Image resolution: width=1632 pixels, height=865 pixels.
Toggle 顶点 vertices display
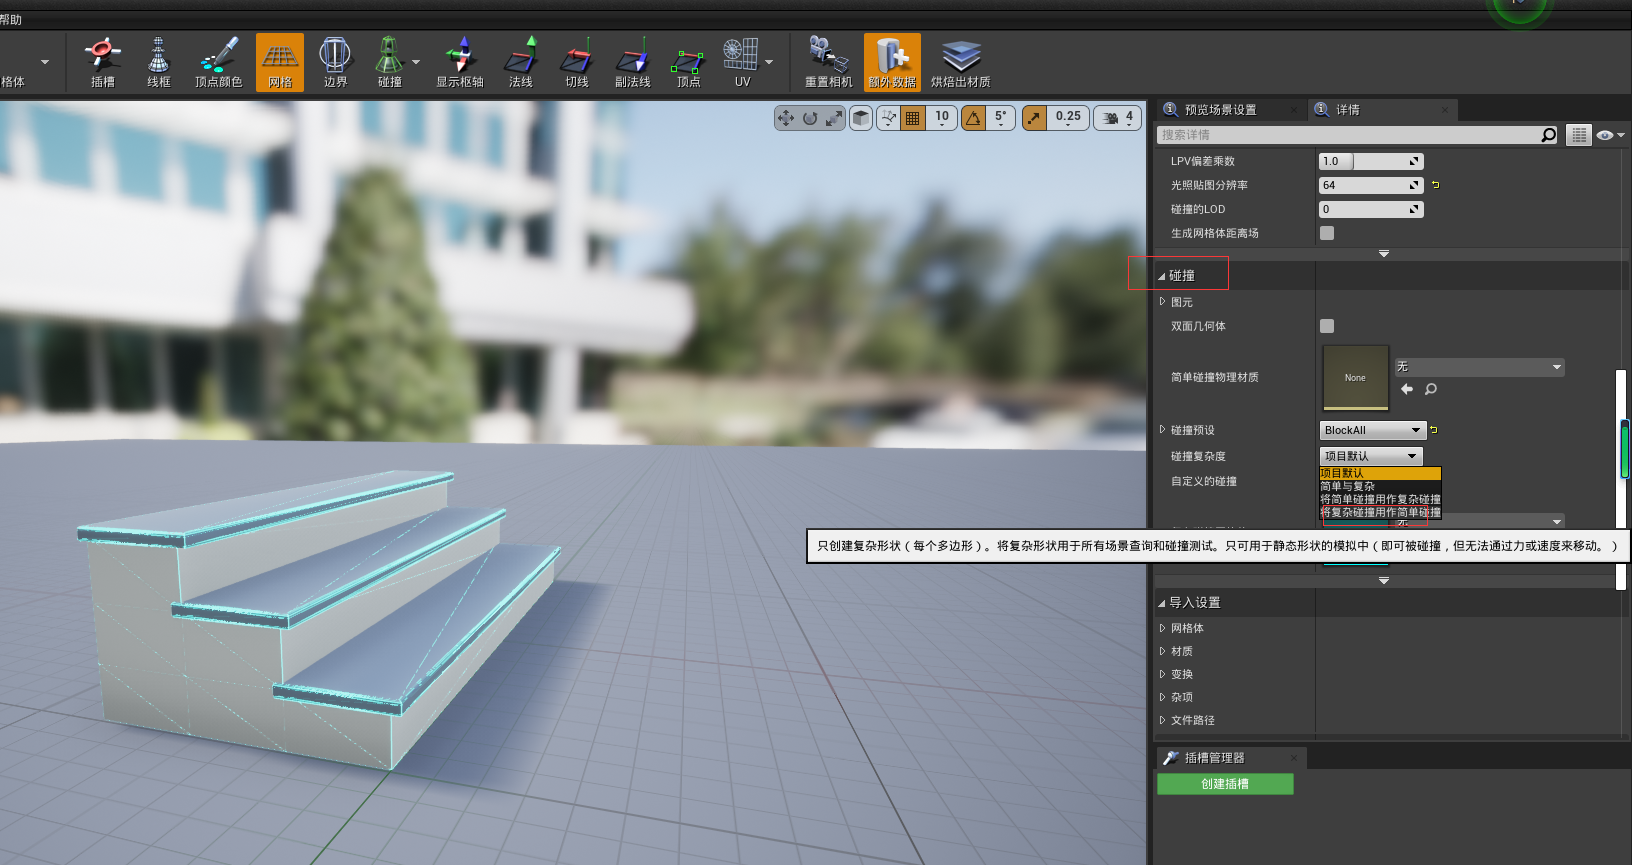689,62
